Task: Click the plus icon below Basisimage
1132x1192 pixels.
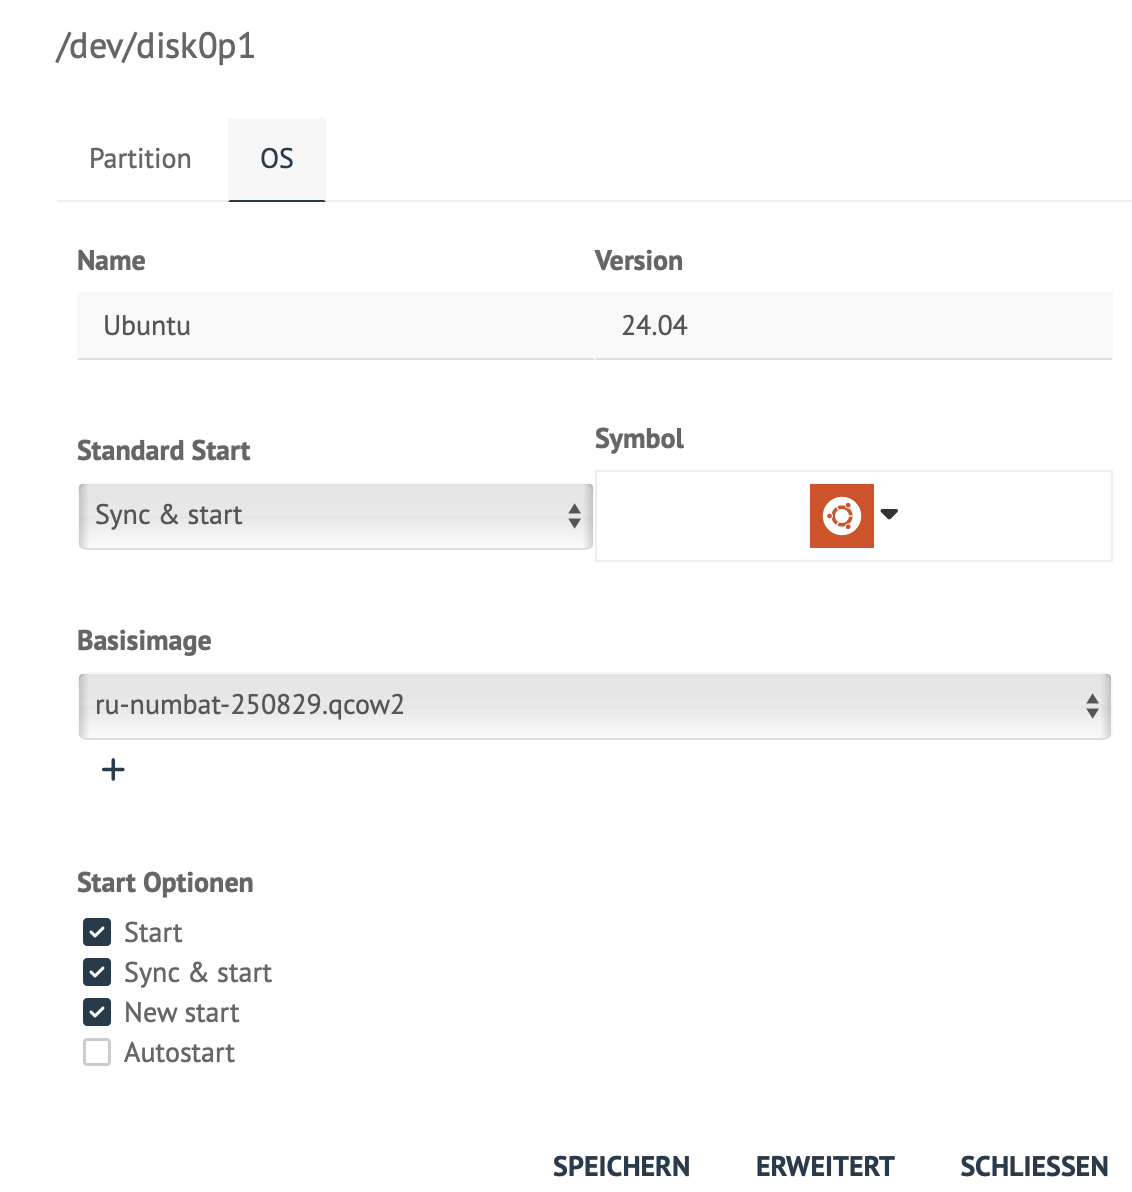Action: tap(114, 769)
